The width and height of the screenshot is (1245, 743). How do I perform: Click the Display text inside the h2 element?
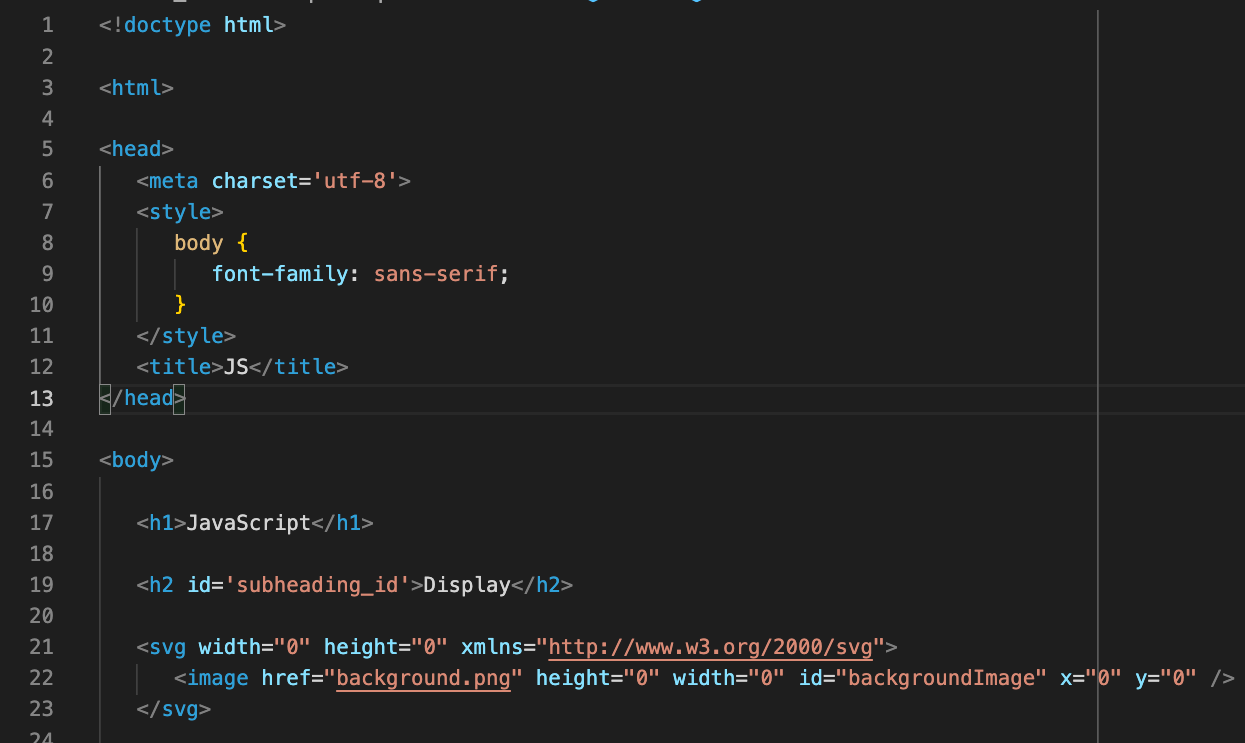click(x=466, y=584)
